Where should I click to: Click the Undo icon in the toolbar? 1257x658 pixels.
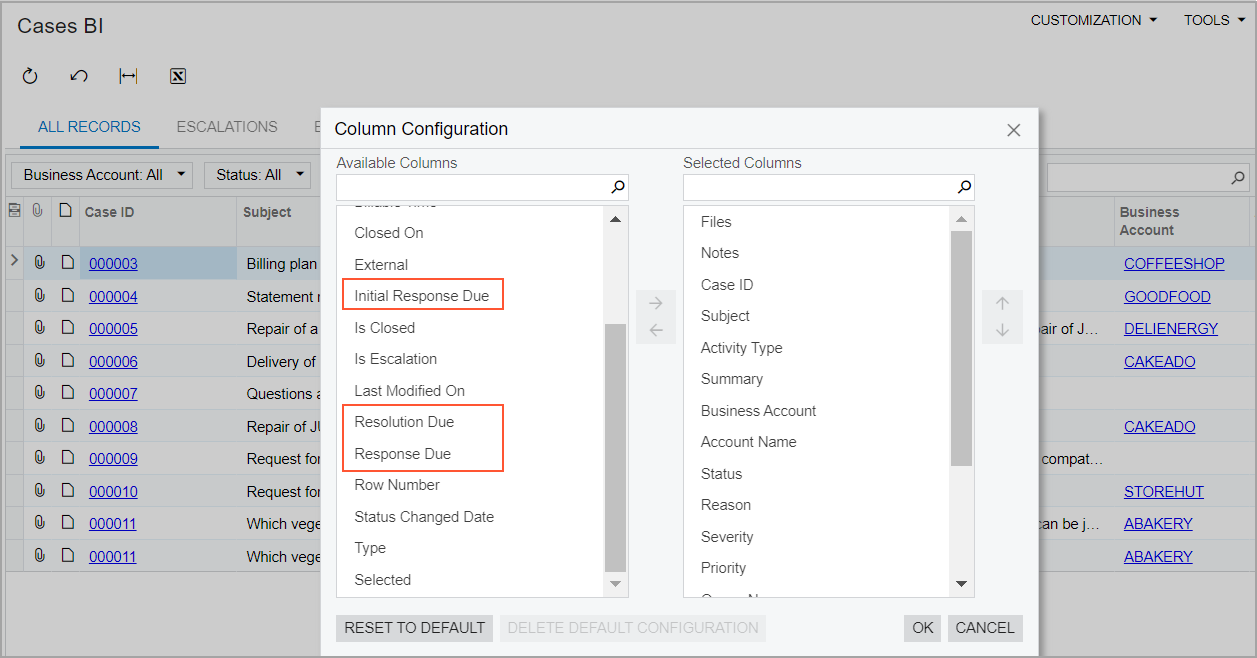(x=79, y=76)
